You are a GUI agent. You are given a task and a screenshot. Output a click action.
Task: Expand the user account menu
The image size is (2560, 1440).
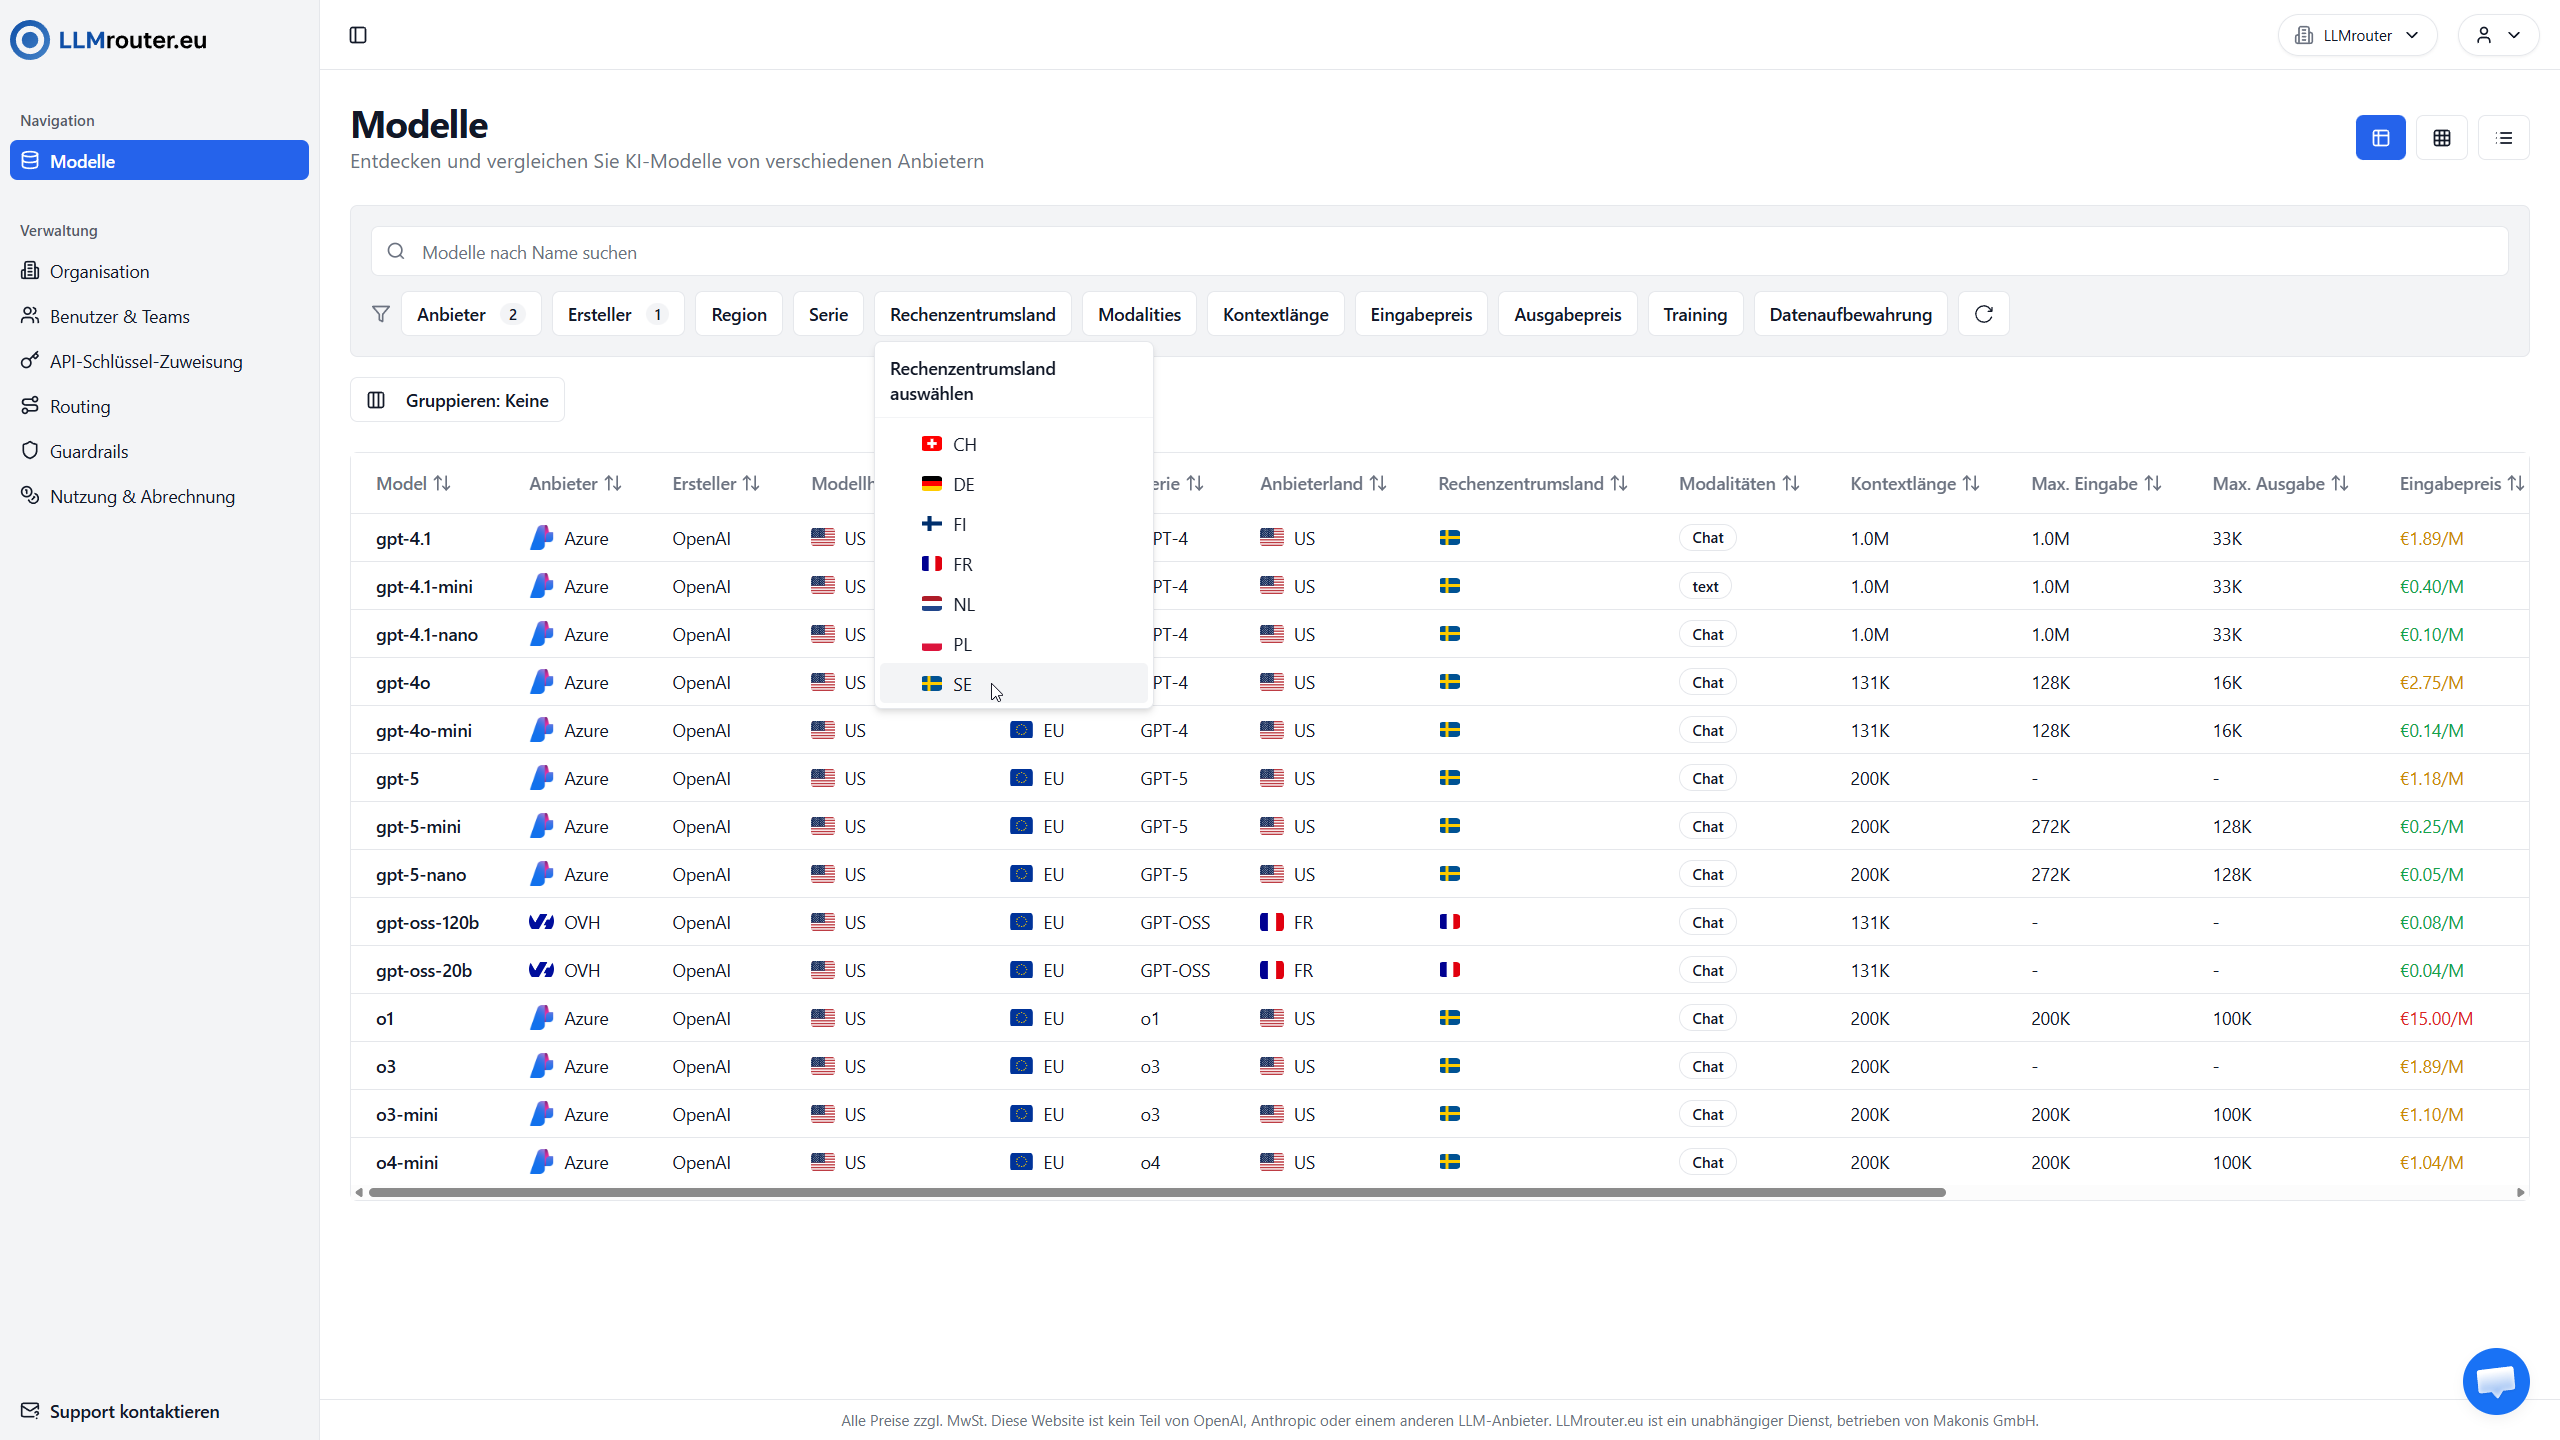coord(2497,36)
